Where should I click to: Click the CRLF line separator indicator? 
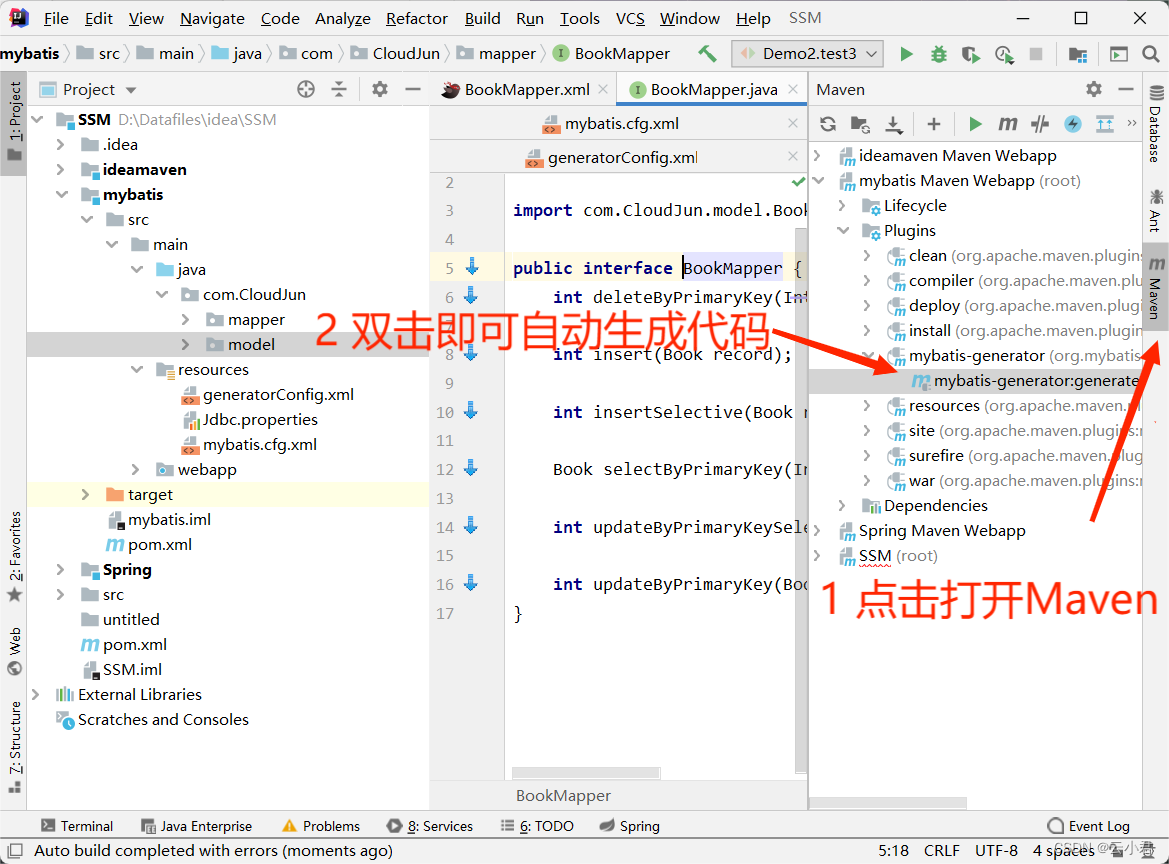click(x=942, y=851)
